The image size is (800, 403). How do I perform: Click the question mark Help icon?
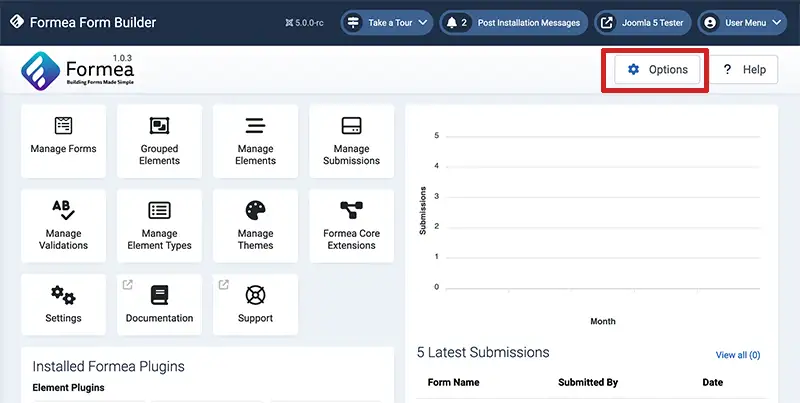[728, 69]
